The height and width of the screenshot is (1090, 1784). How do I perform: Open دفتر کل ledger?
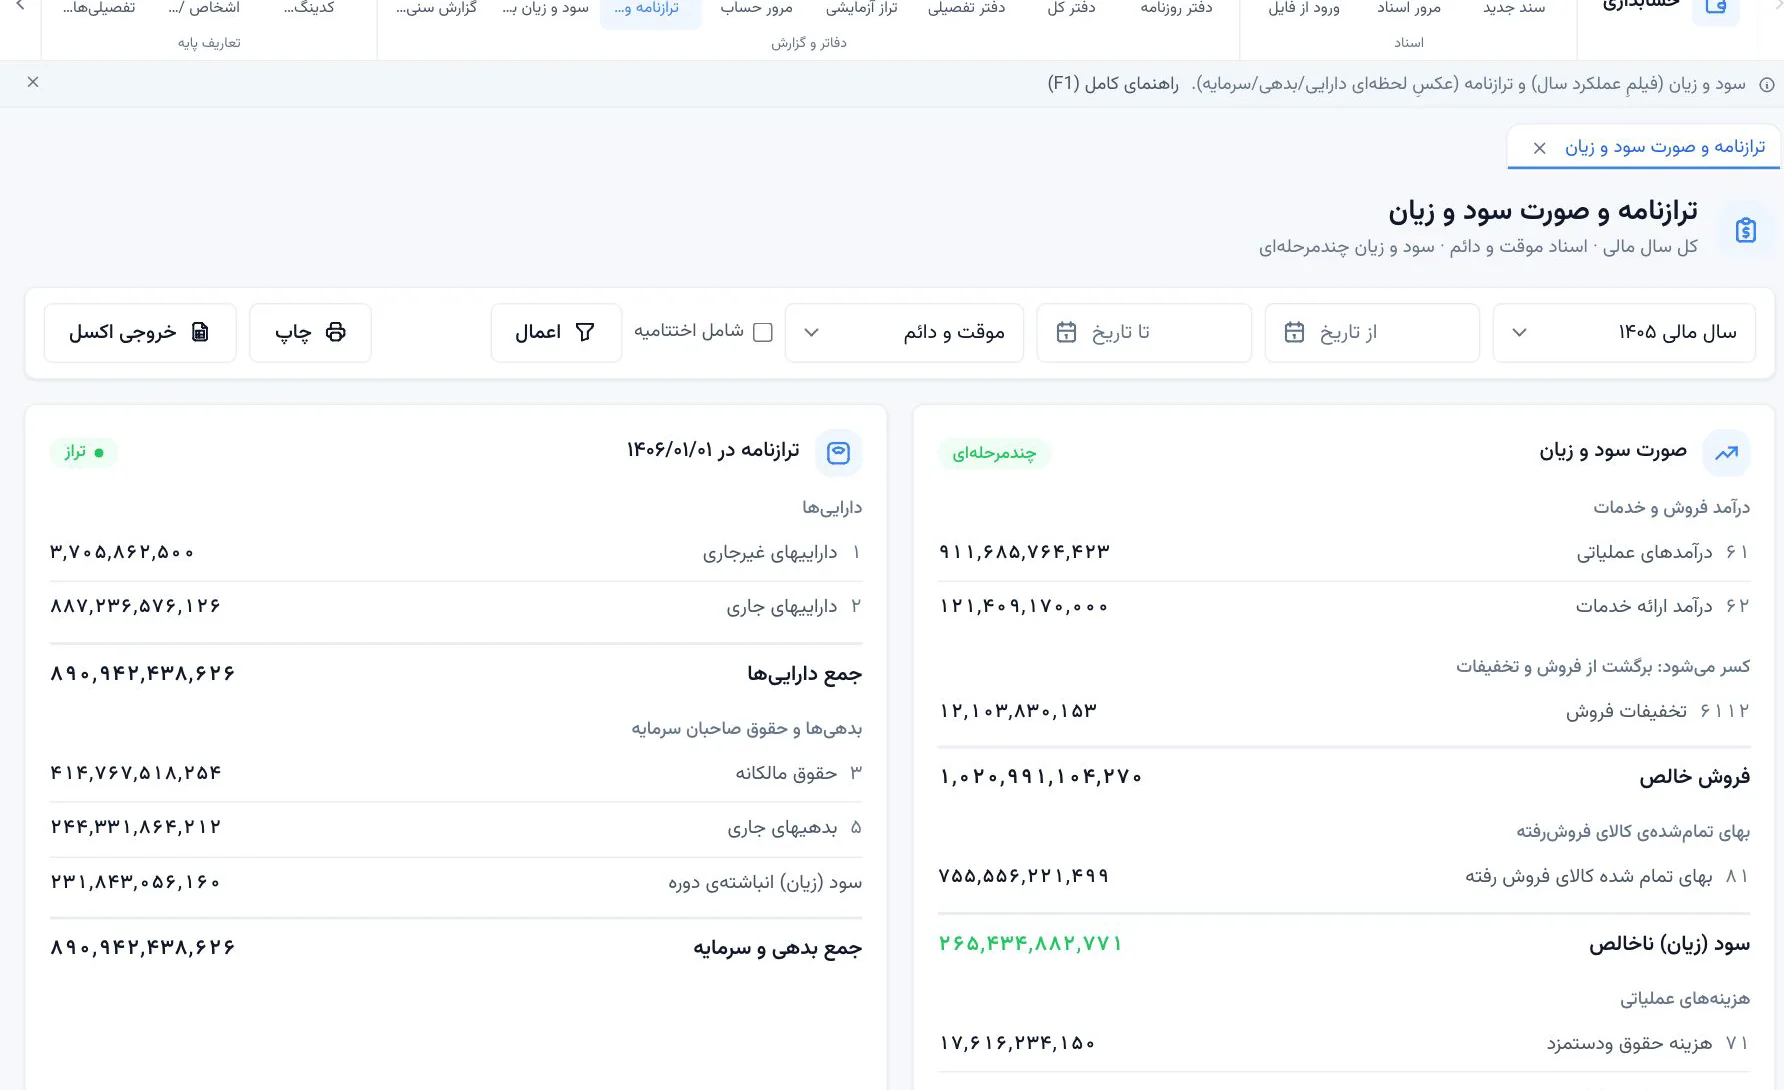pyautogui.click(x=1071, y=9)
